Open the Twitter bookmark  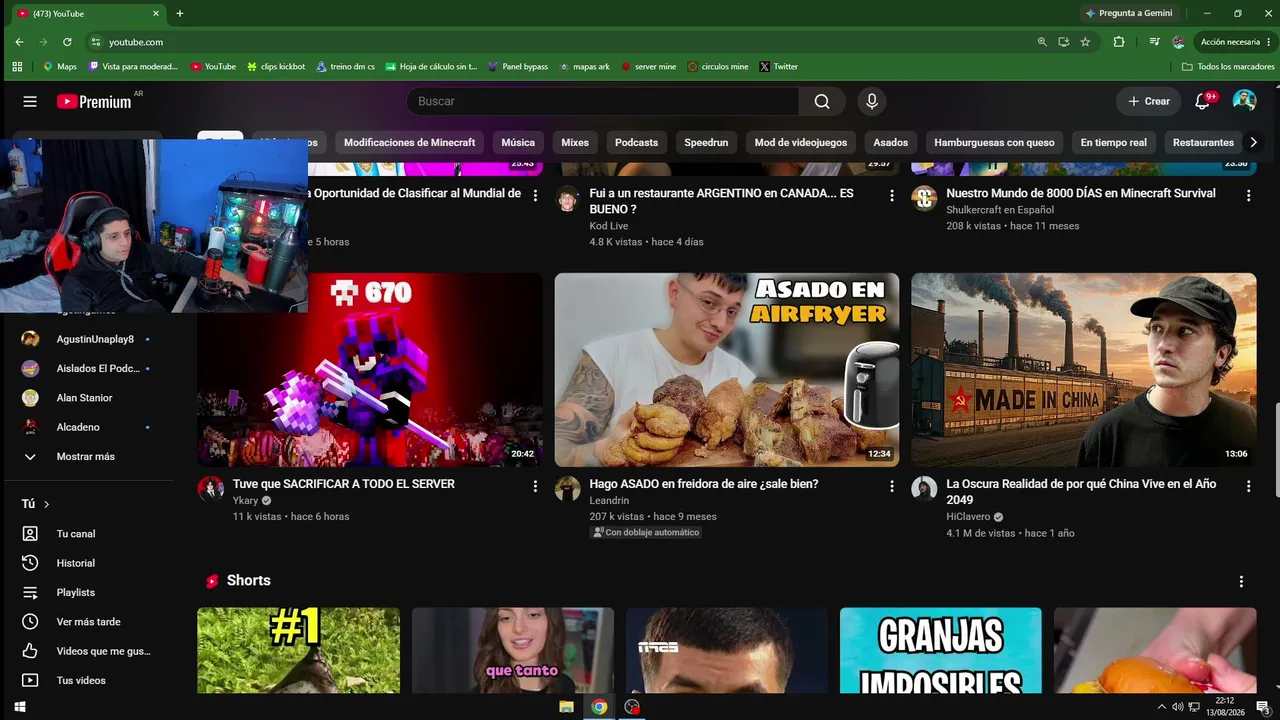(779, 67)
